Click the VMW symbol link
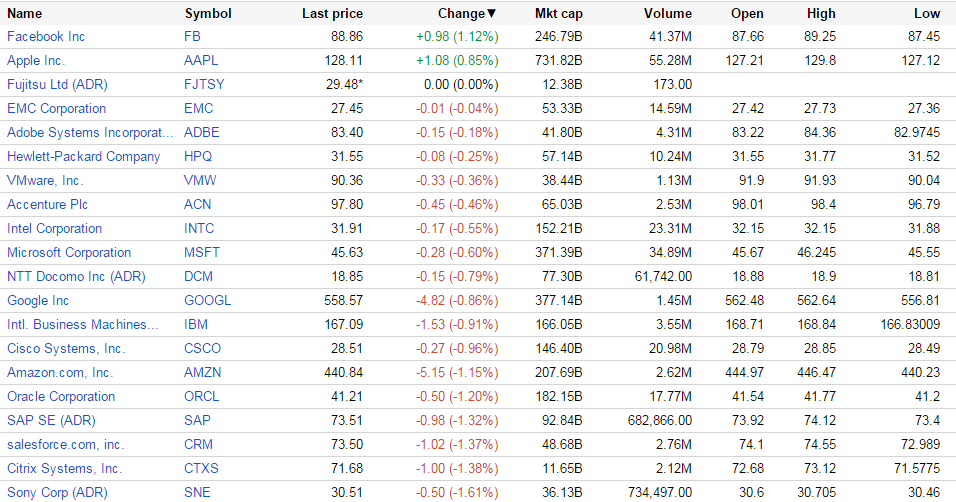956x502 pixels. click(200, 180)
